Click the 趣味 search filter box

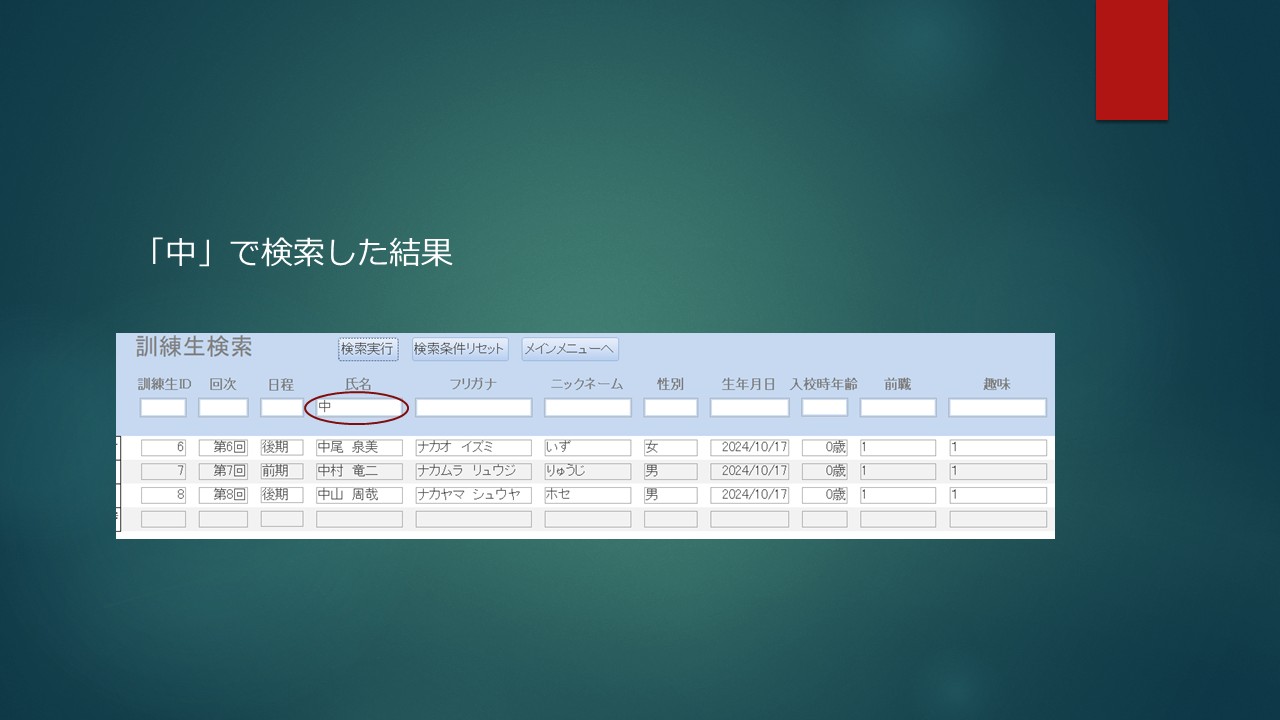point(998,408)
